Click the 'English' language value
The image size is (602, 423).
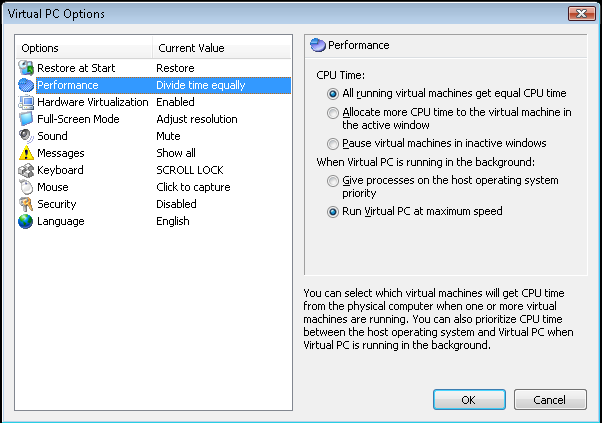coord(173,221)
